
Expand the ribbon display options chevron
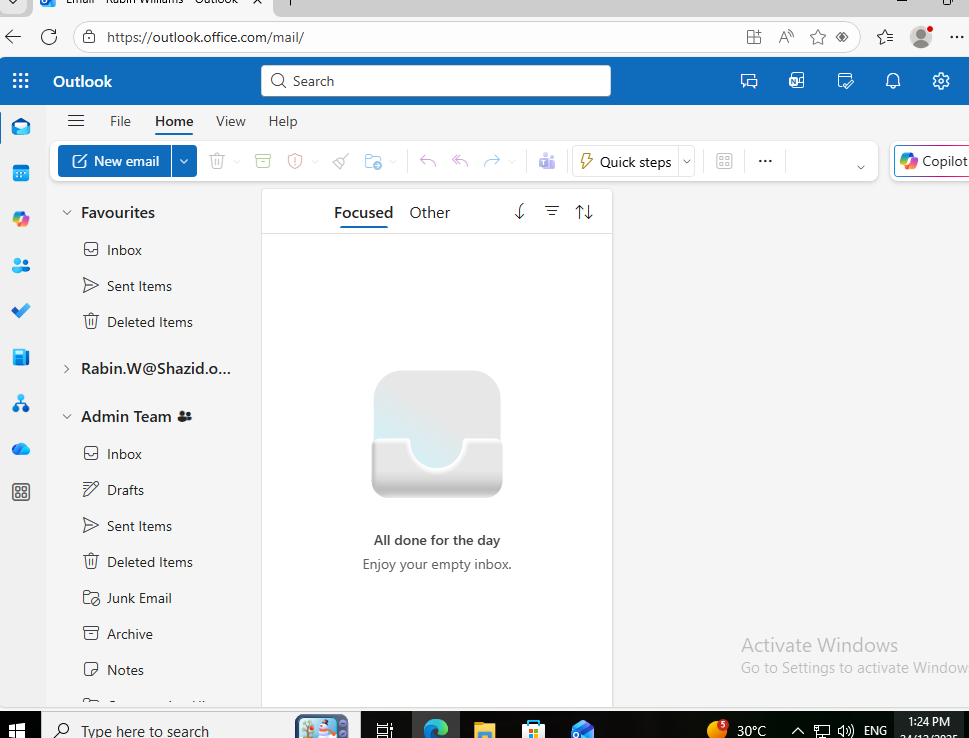[x=860, y=168]
